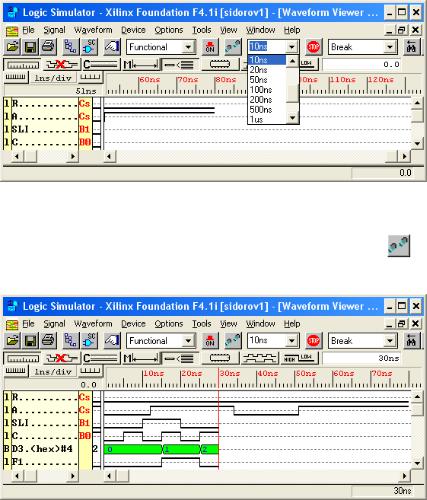
Task: Click the Print icon in bottom window toolbar
Action: click(x=48, y=341)
